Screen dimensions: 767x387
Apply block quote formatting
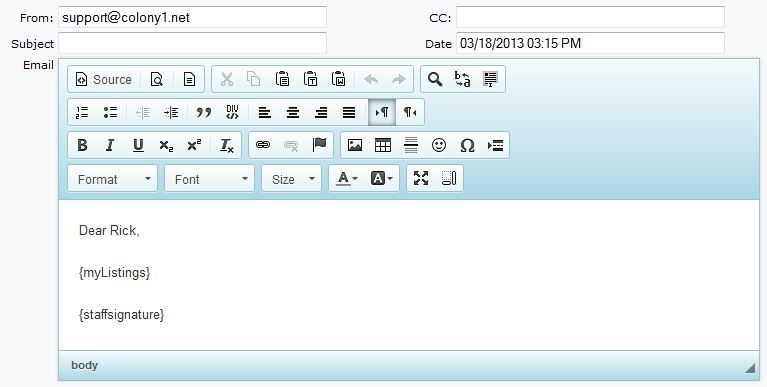pyautogui.click(x=203, y=113)
